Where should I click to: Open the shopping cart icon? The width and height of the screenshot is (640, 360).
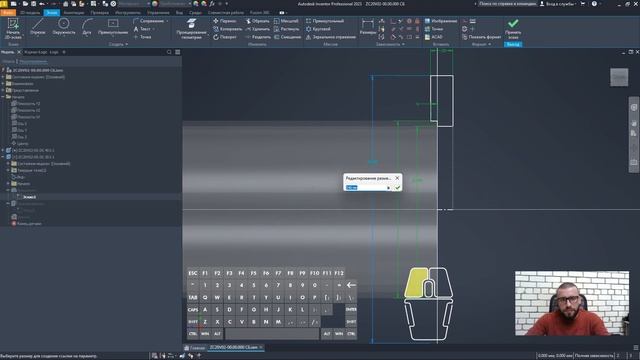coord(583,4)
